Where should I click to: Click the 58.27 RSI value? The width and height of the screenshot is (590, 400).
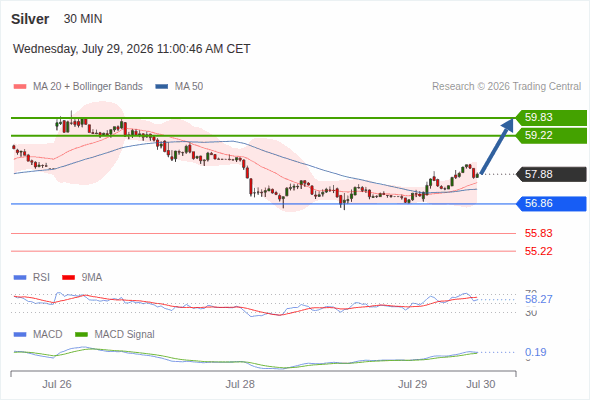click(538, 300)
